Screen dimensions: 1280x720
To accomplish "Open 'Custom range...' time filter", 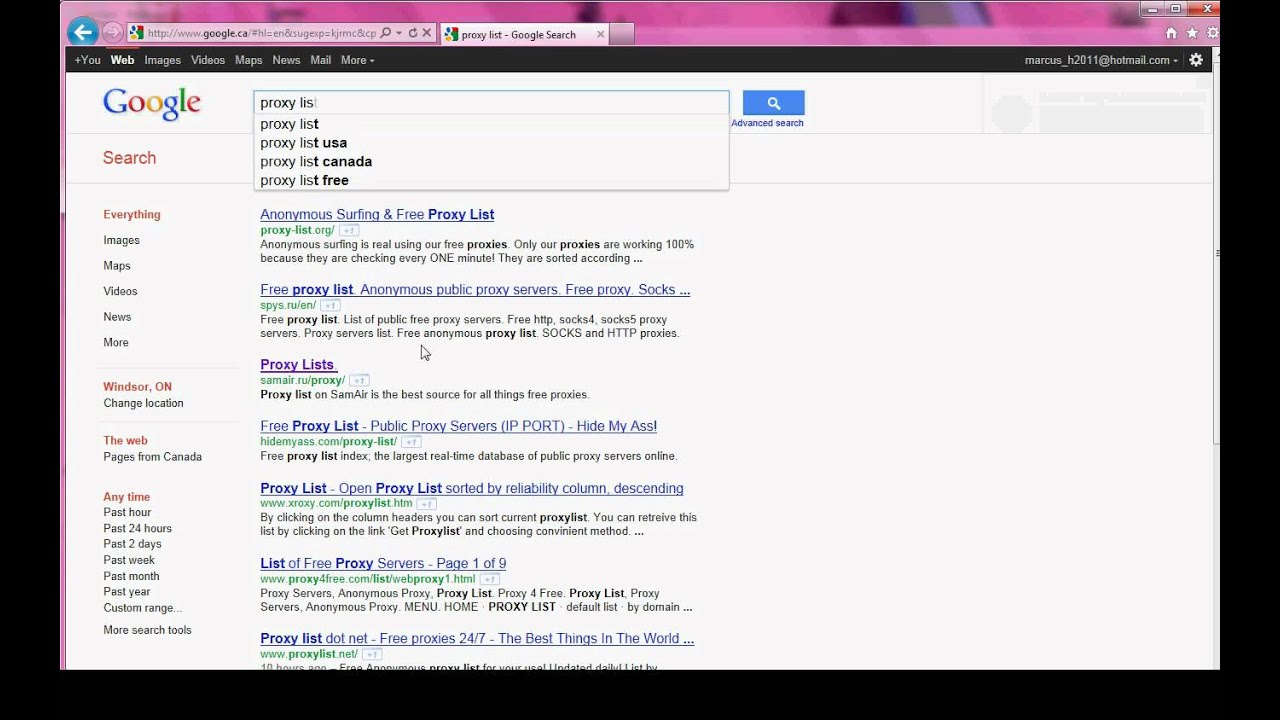I will (x=142, y=608).
